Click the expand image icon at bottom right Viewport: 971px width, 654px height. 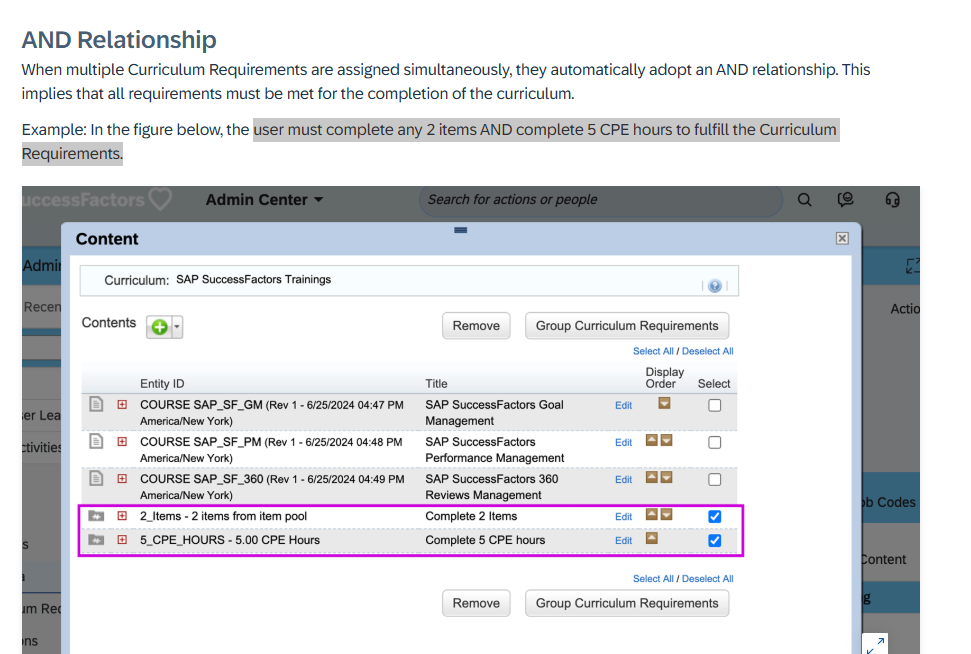coord(874,645)
